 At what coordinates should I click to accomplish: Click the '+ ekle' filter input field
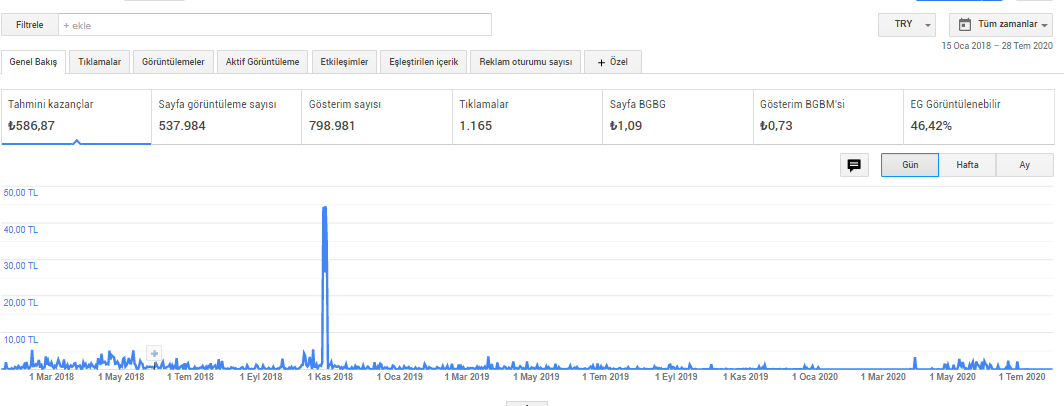(x=275, y=24)
